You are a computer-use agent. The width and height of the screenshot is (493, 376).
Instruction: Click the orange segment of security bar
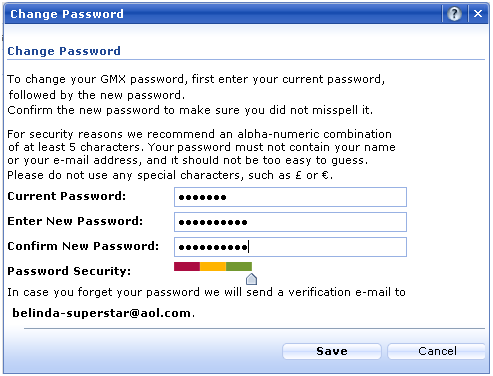coord(213,266)
